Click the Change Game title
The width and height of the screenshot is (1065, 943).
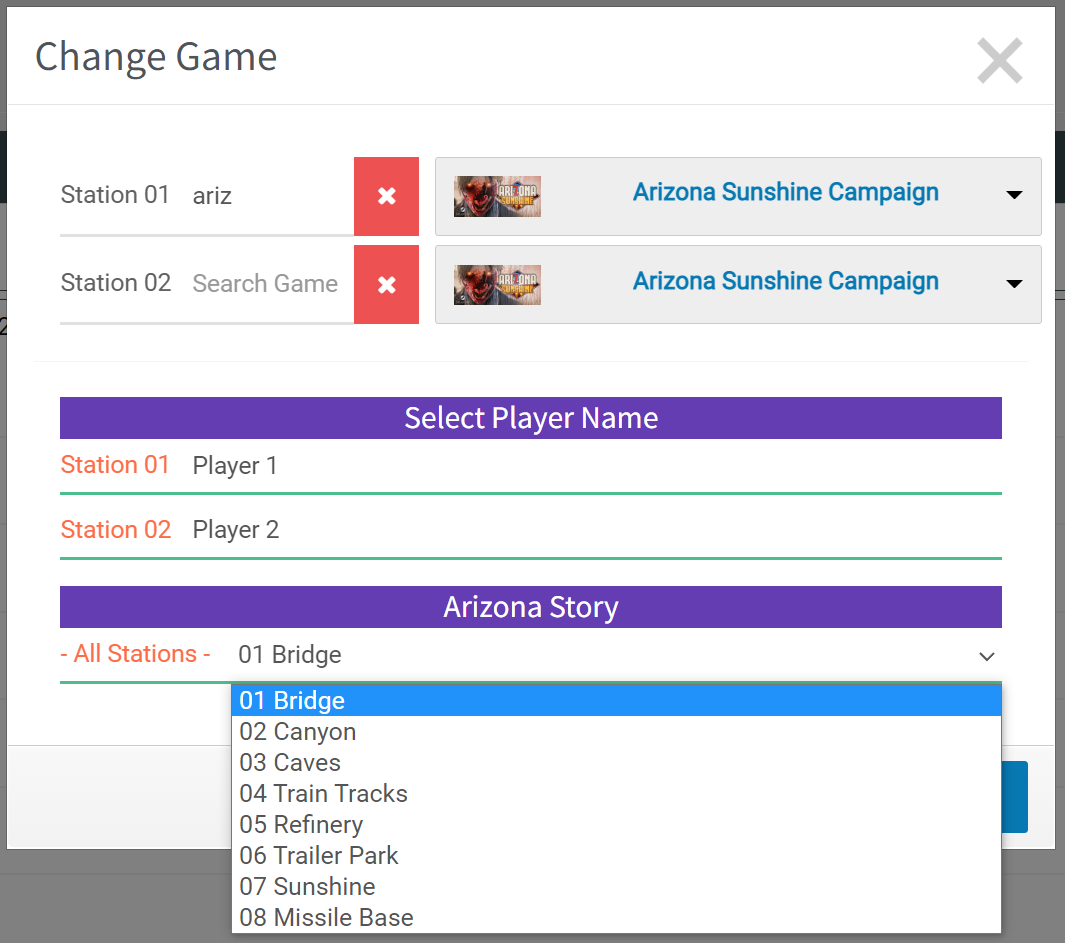pyautogui.click(x=156, y=56)
